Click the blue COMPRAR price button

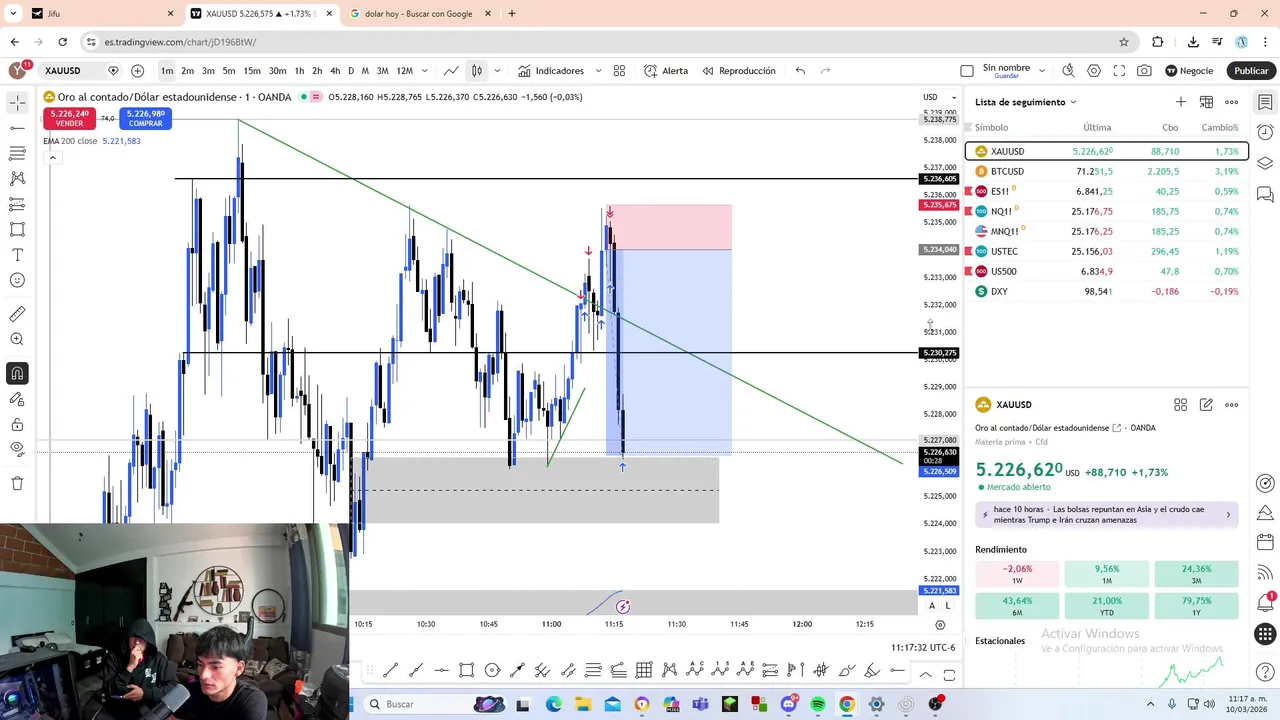point(145,118)
